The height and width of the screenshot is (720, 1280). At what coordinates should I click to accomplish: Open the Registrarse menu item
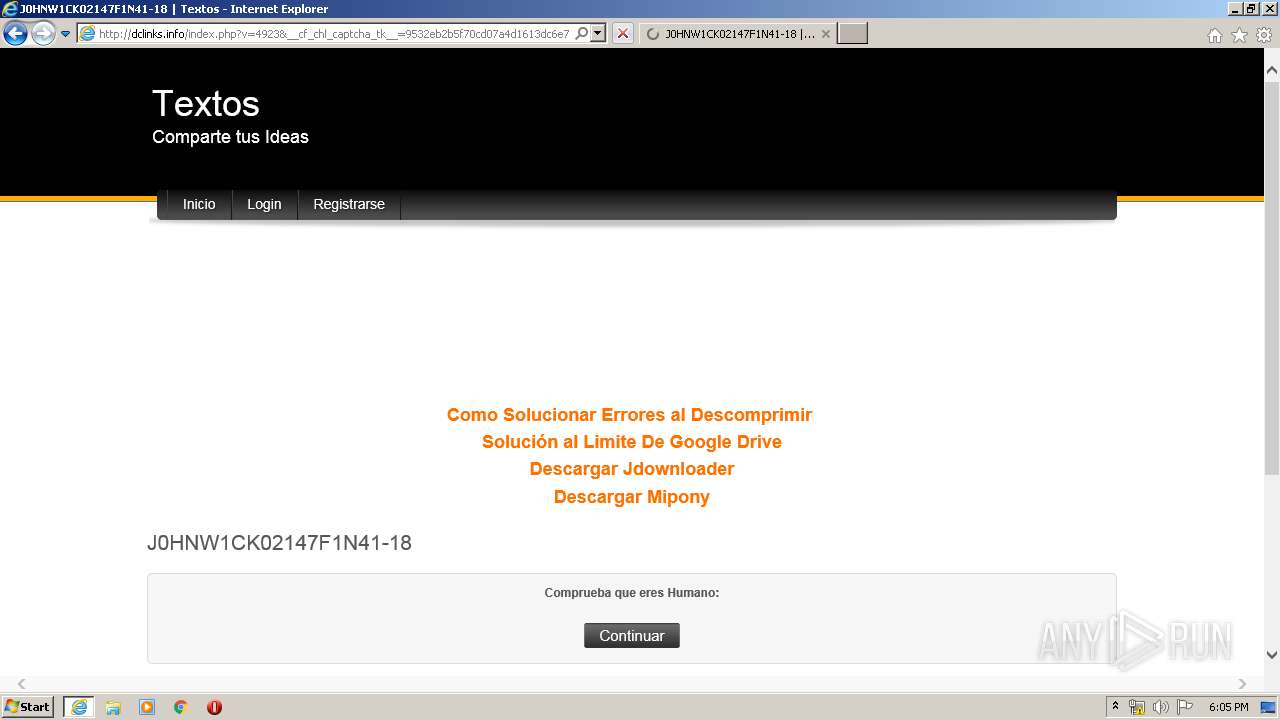pos(349,204)
